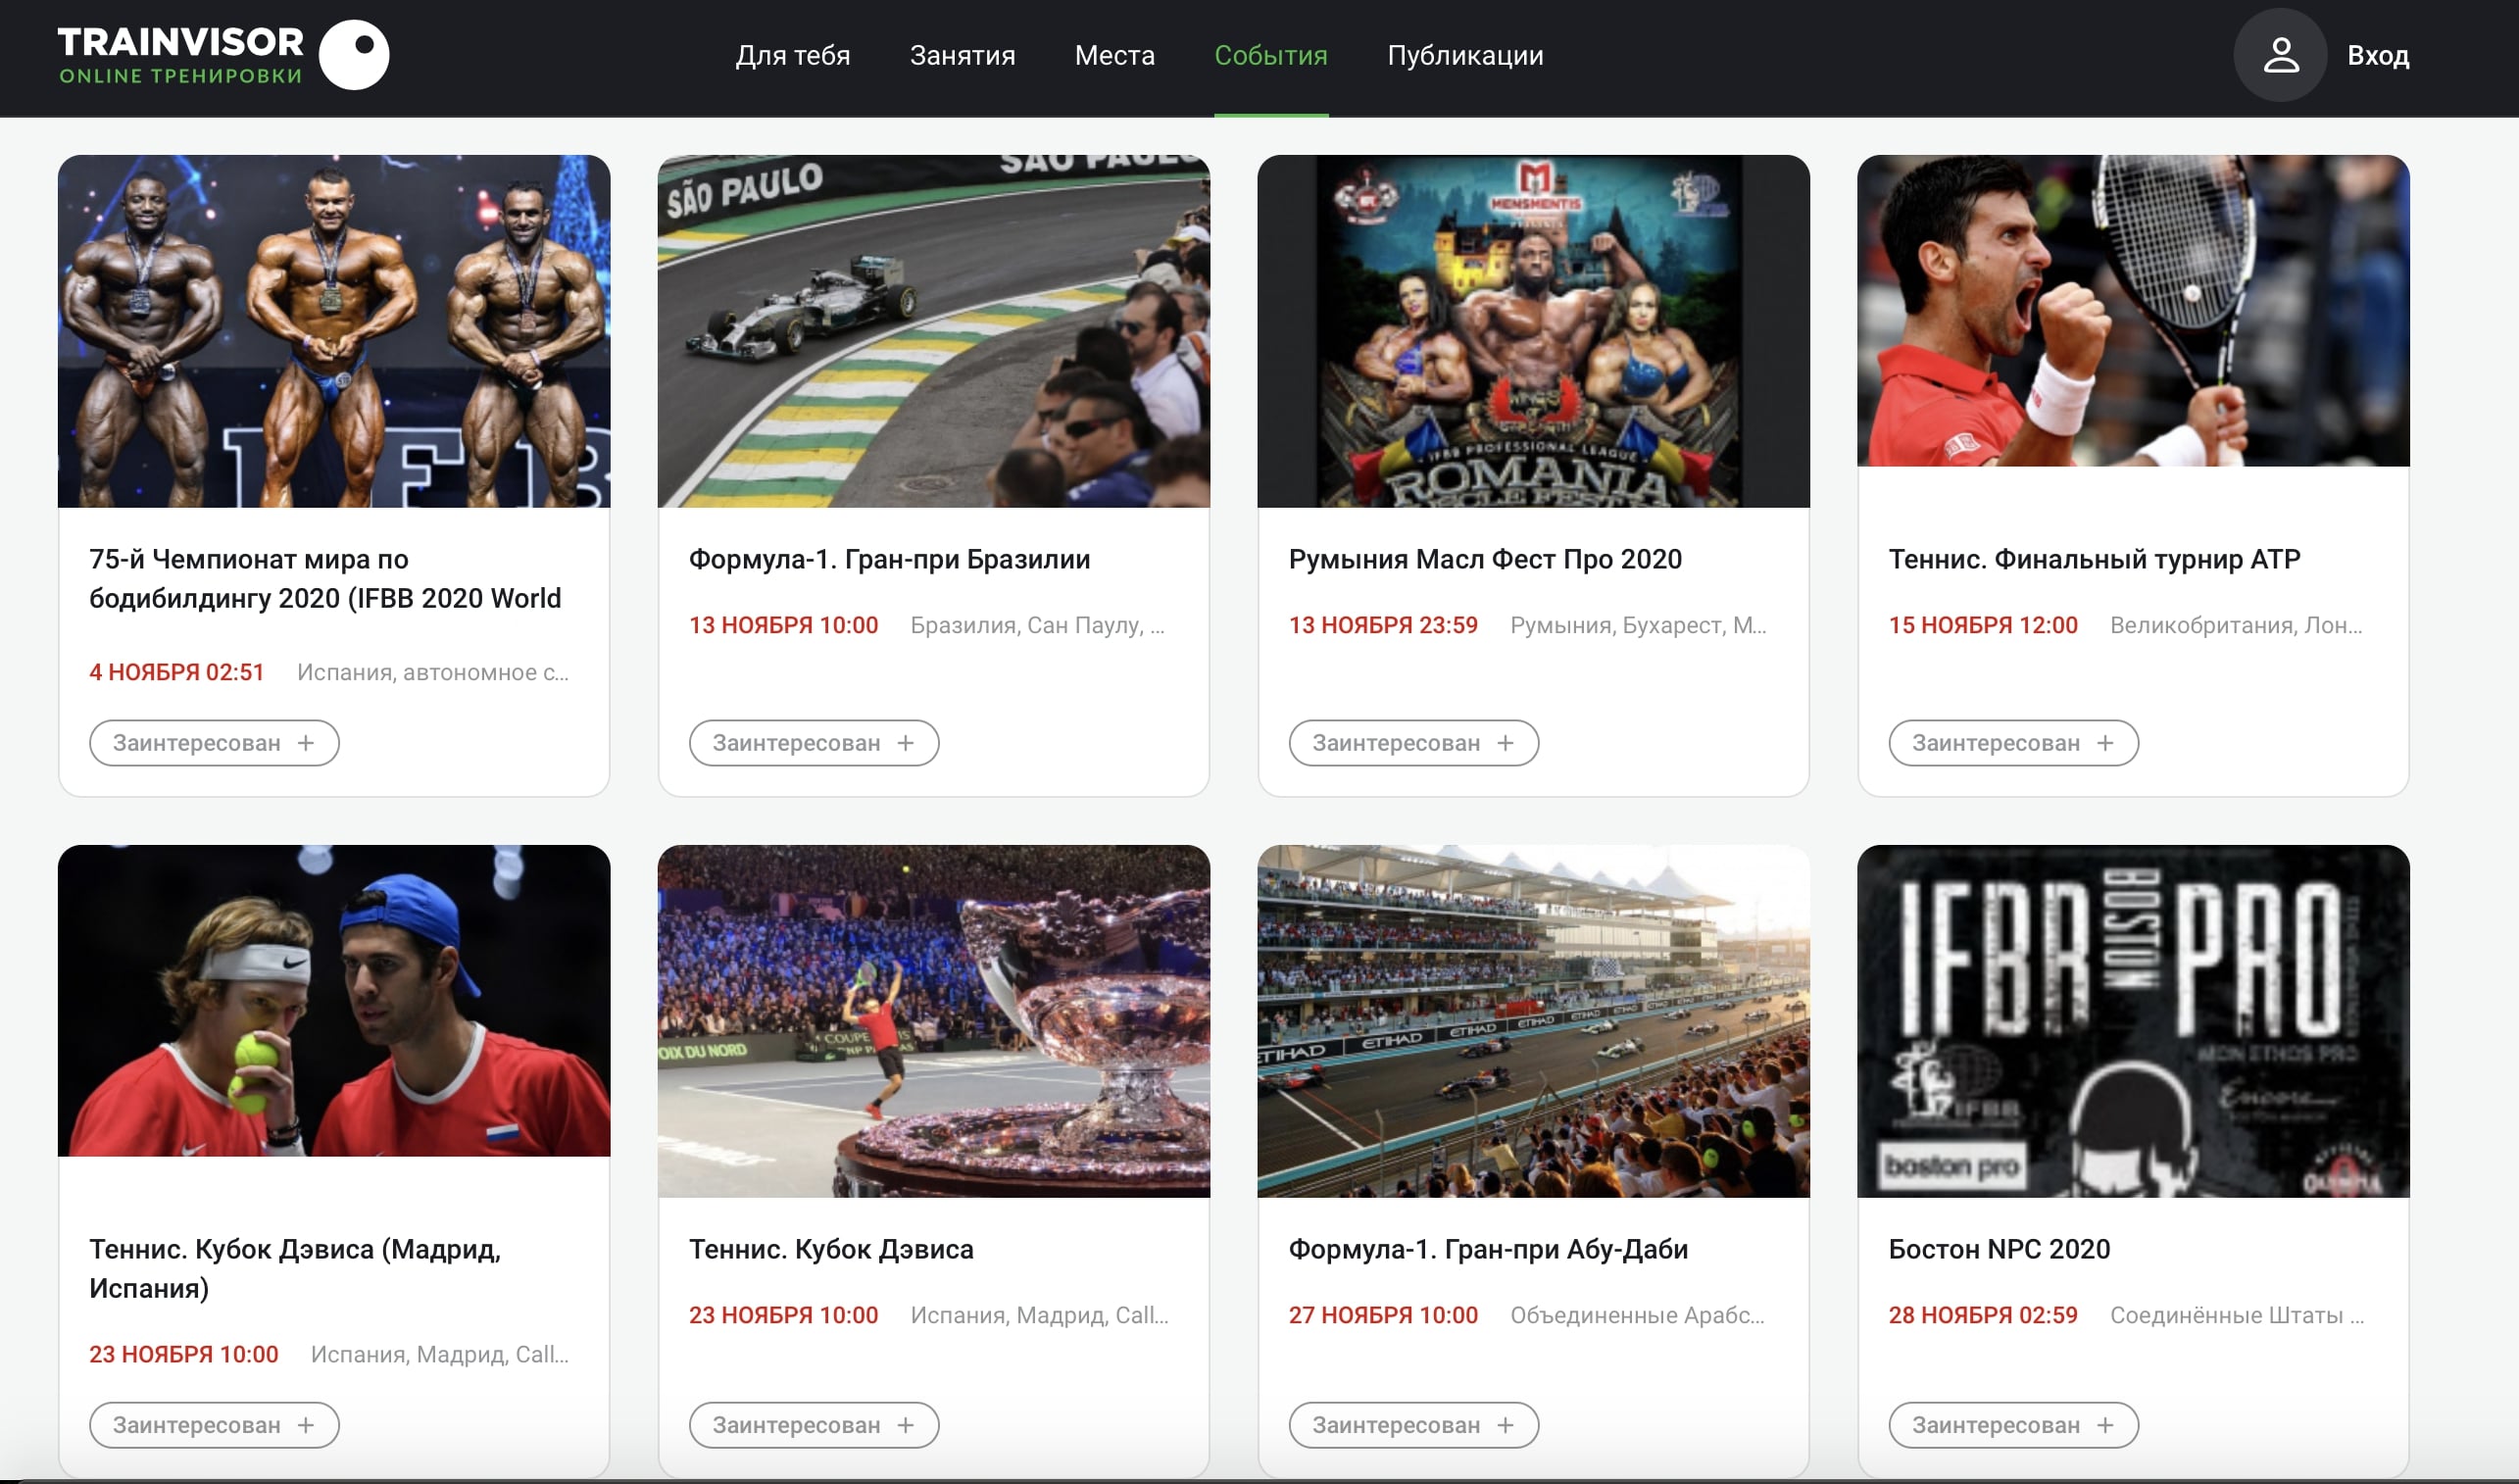Click plus icon on Бостон NPC 2020 card
Image resolution: width=2519 pixels, height=1484 pixels.
tap(2105, 1425)
